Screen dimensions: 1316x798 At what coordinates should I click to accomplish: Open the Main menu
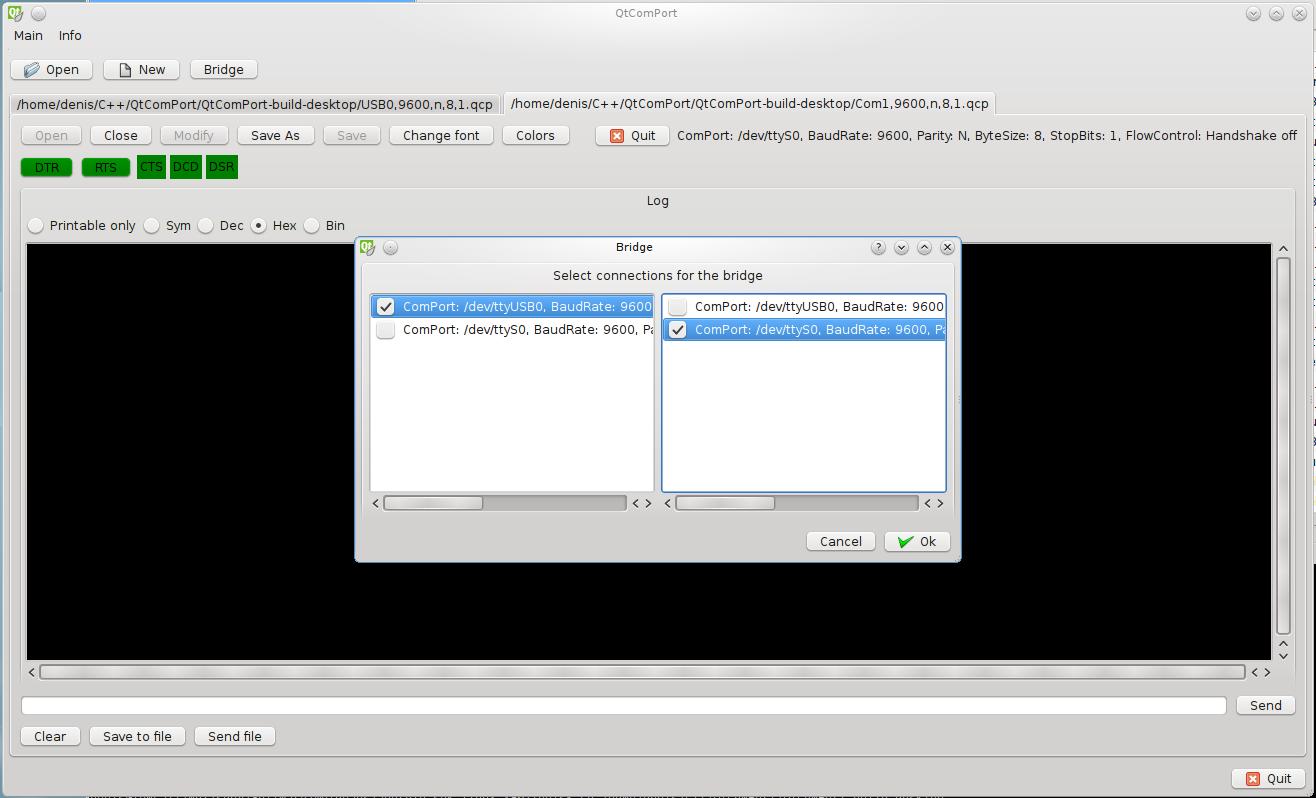coord(28,35)
